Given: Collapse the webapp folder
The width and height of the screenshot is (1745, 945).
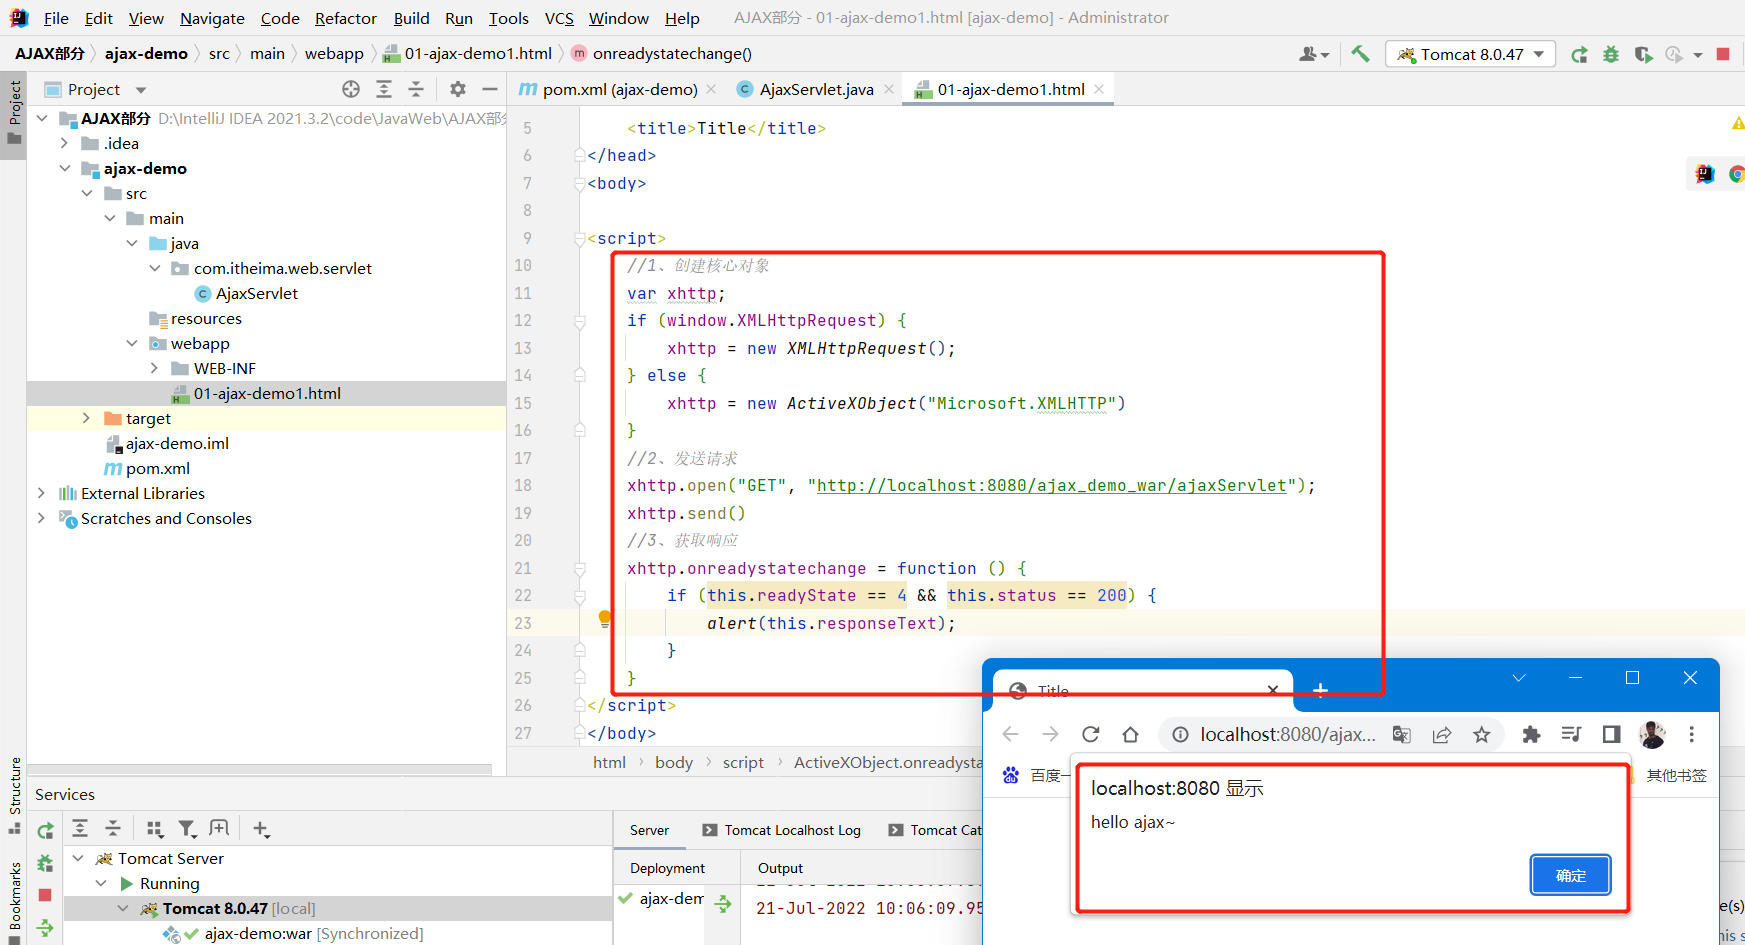Looking at the screenshot, I should coord(132,343).
